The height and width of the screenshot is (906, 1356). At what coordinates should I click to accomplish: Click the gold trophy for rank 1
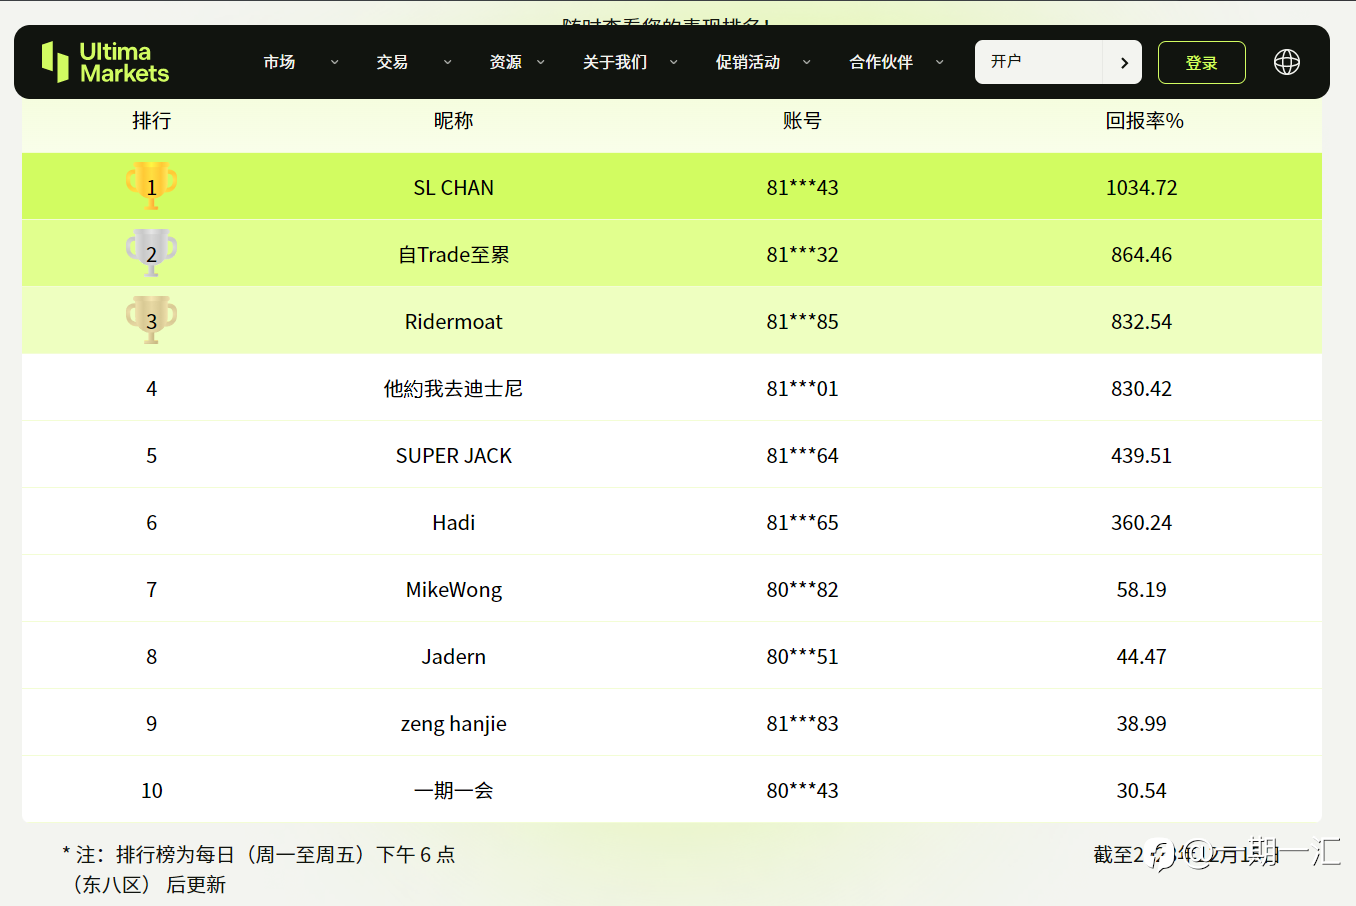(152, 186)
